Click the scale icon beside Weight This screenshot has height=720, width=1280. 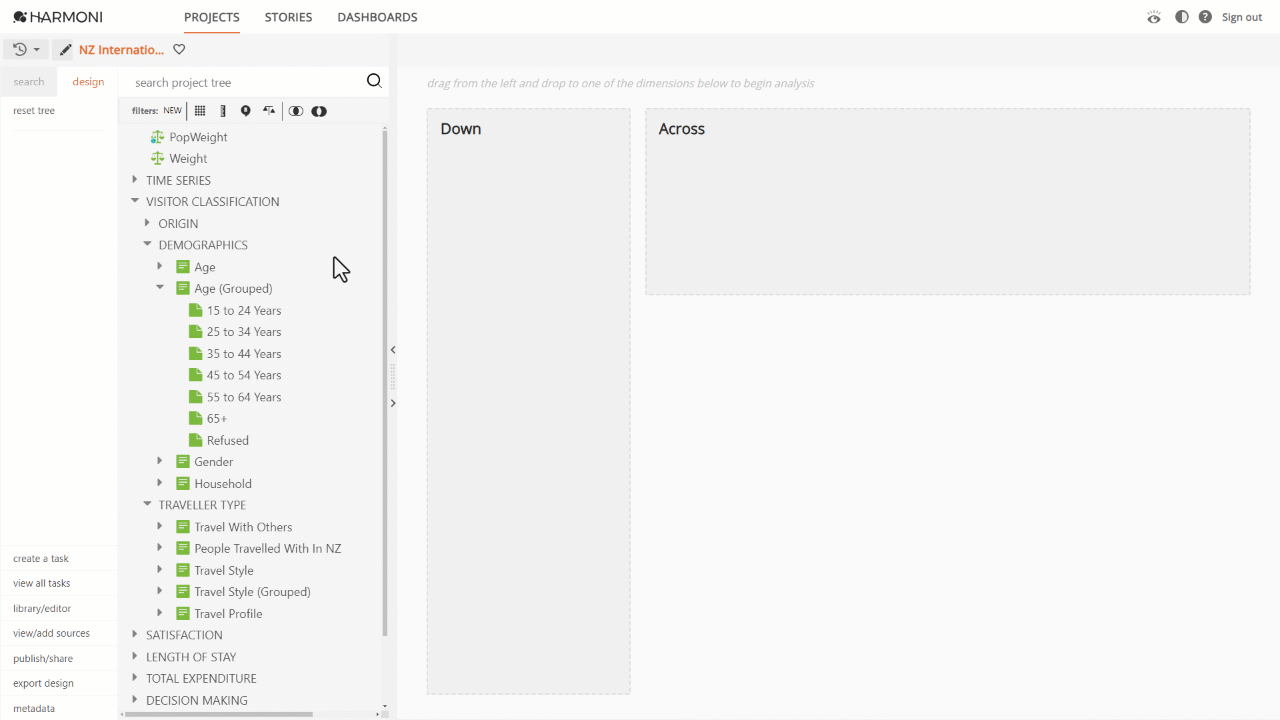[x=157, y=158]
